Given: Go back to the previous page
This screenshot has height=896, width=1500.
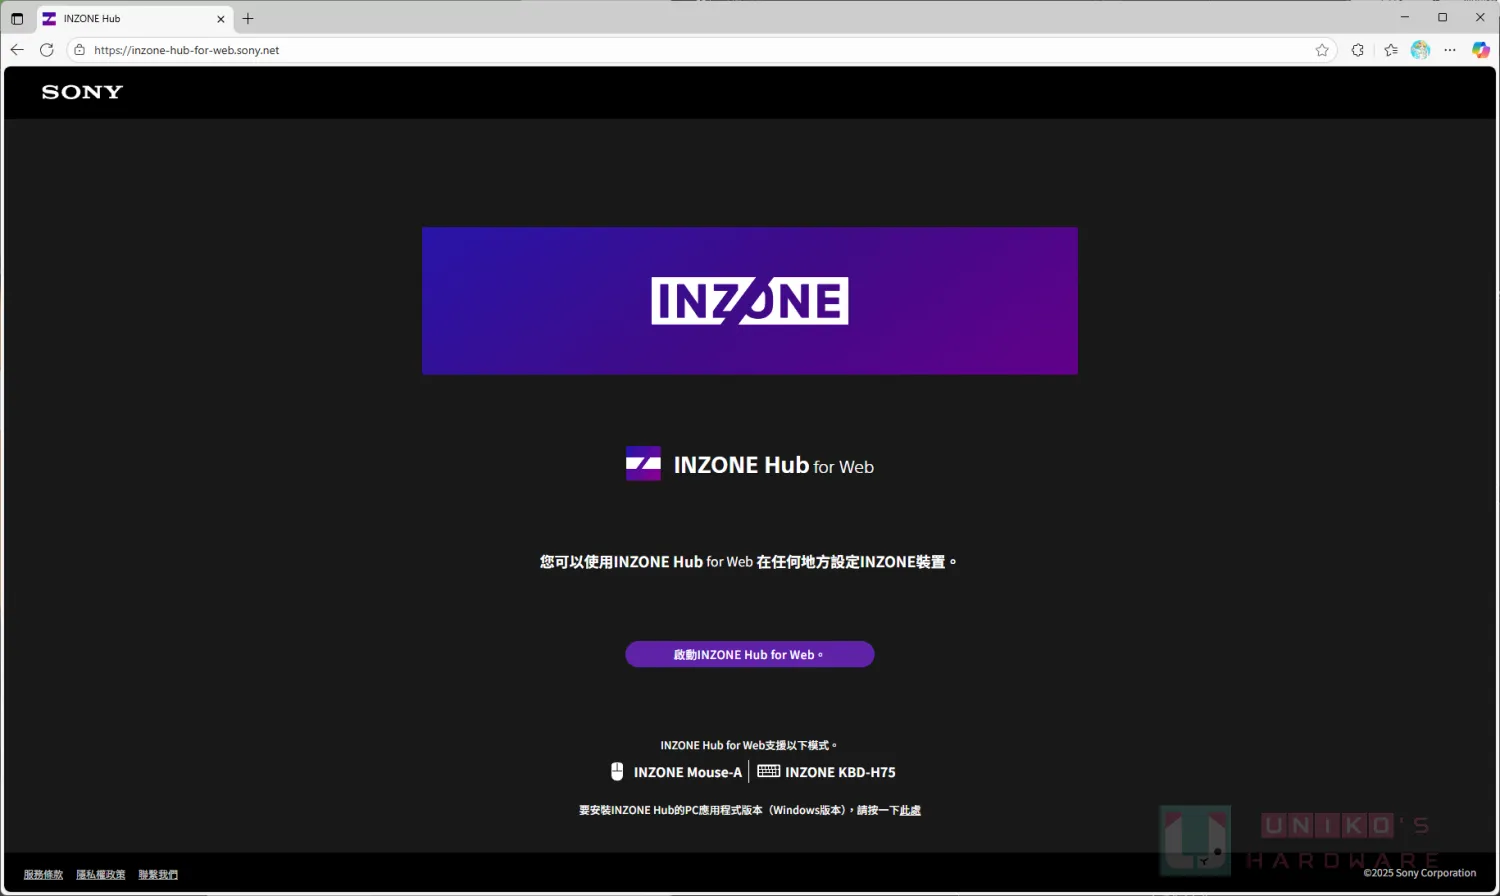Looking at the screenshot, I should click(17, 50).
